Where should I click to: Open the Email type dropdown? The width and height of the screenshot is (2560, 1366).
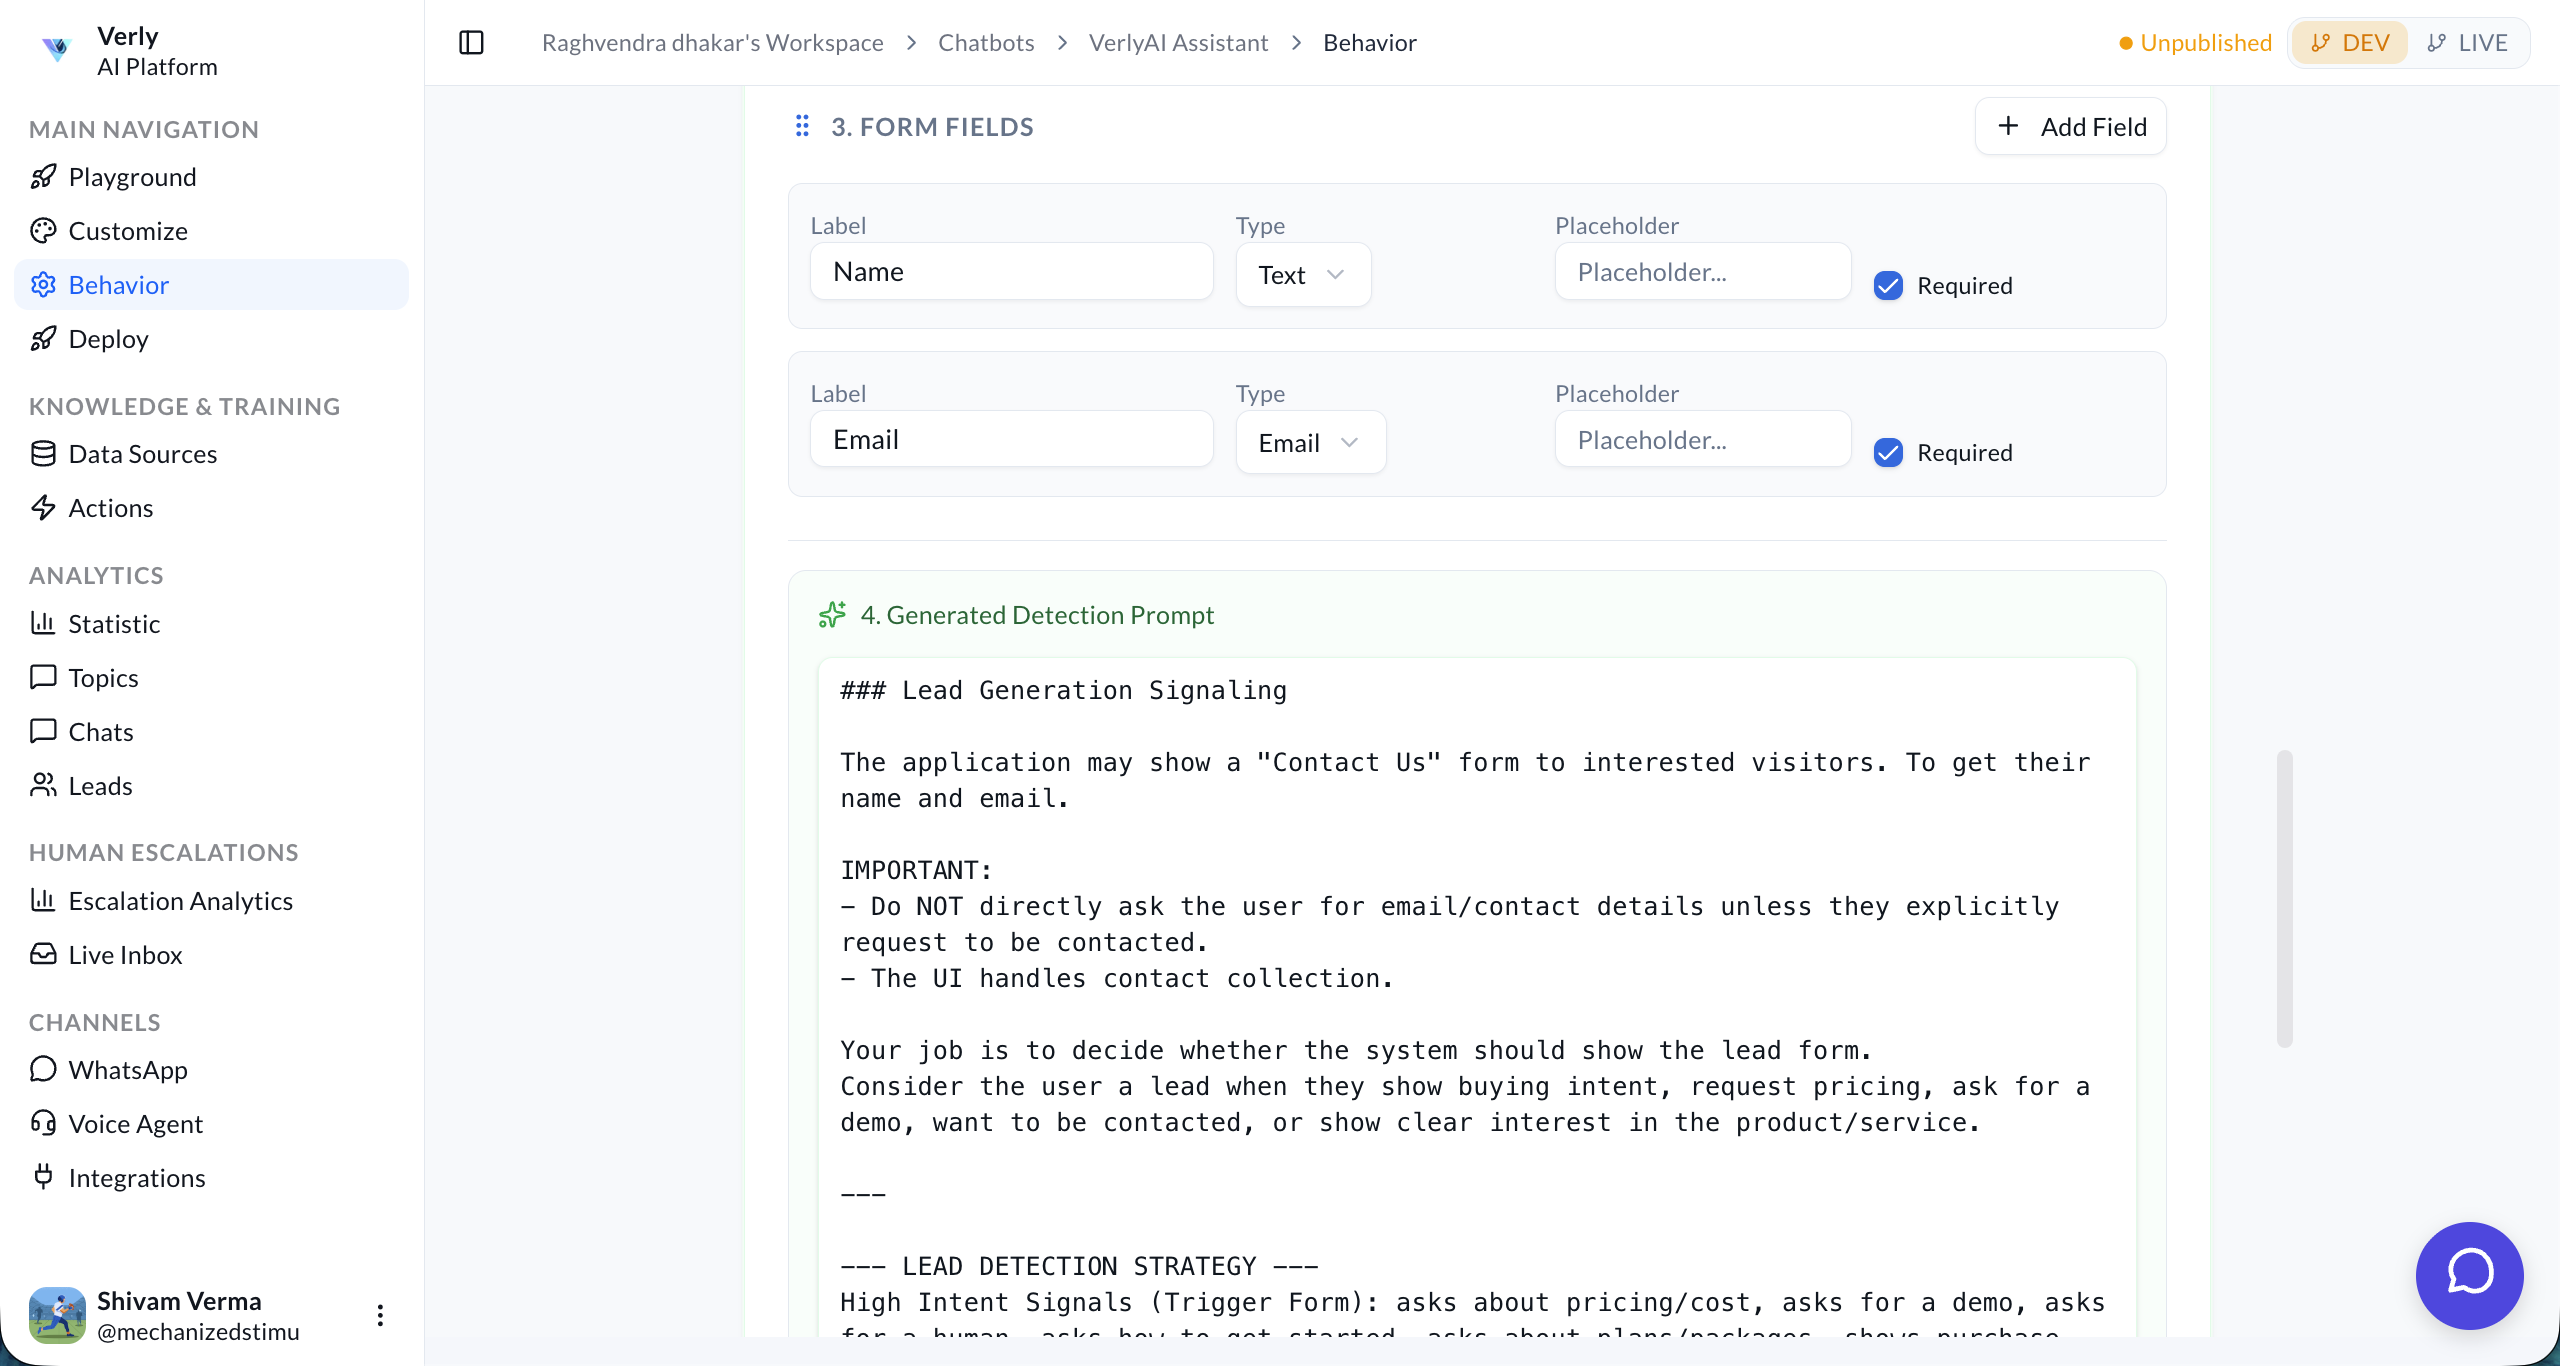(x=1310, y=443)
